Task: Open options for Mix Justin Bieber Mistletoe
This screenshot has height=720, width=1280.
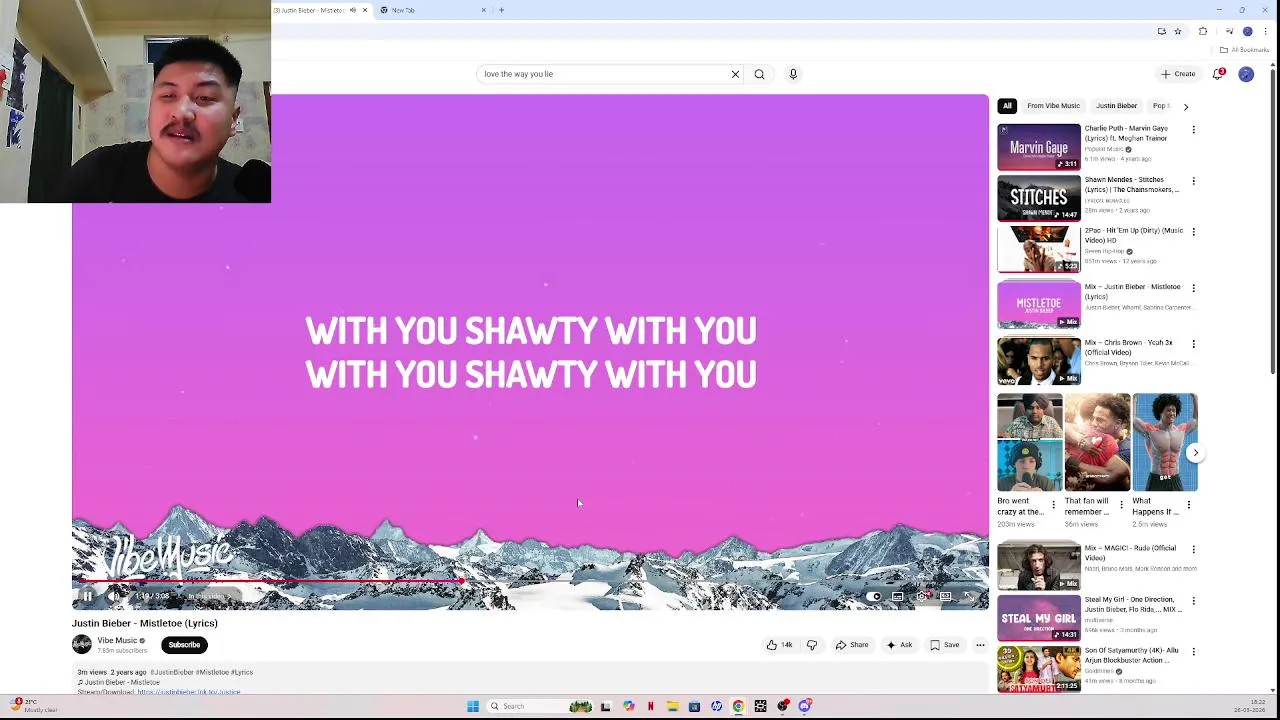Action: pyautogui.click(x=1193, y=288)
